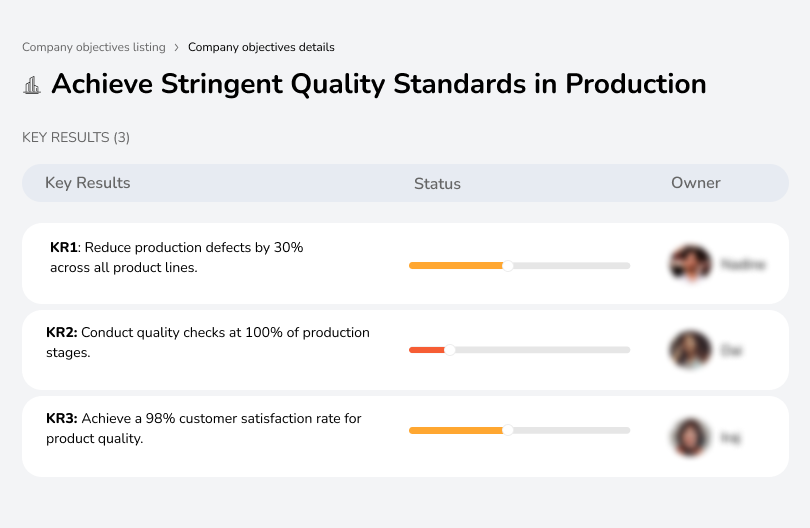Screen dimensions: 810x528
Task: Open the KR2 owner's avatar photo
Action: [689, 350]
